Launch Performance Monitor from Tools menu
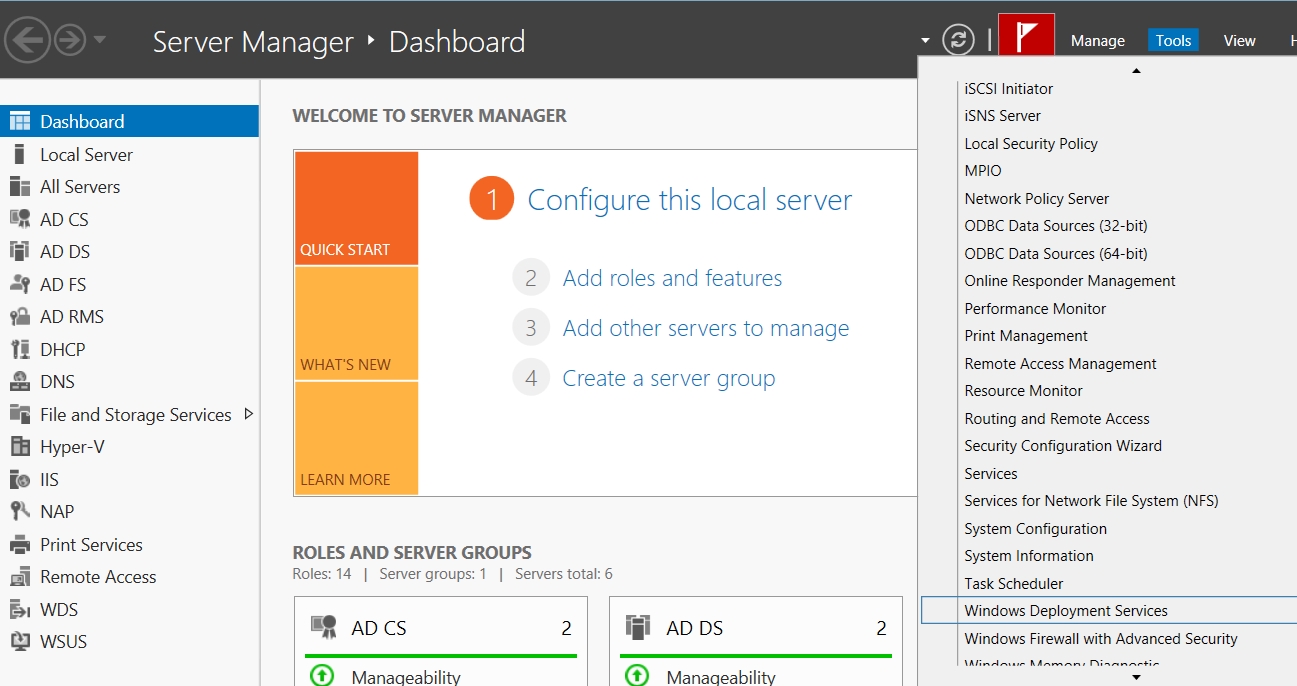Screen dimensions: 1297x686 click(1035, 309)
